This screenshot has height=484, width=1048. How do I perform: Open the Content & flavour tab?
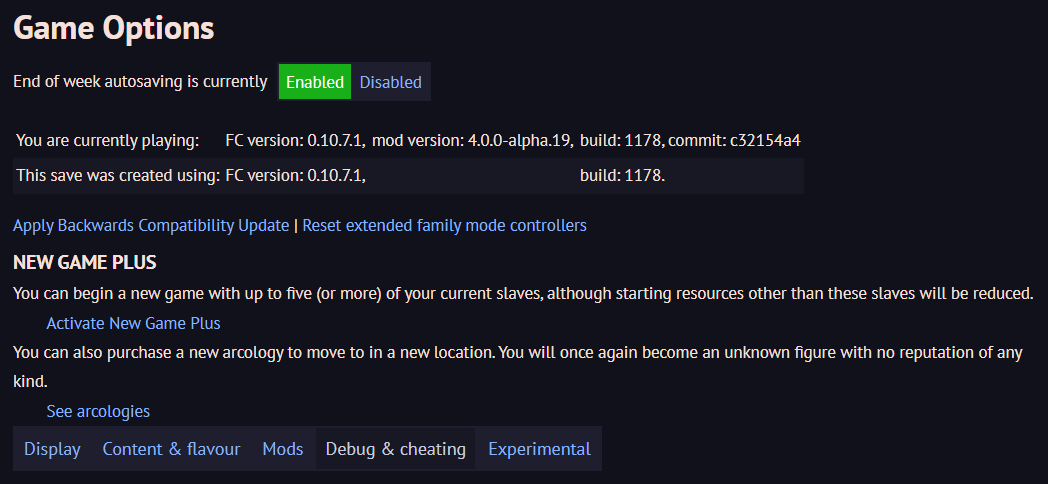171,449
